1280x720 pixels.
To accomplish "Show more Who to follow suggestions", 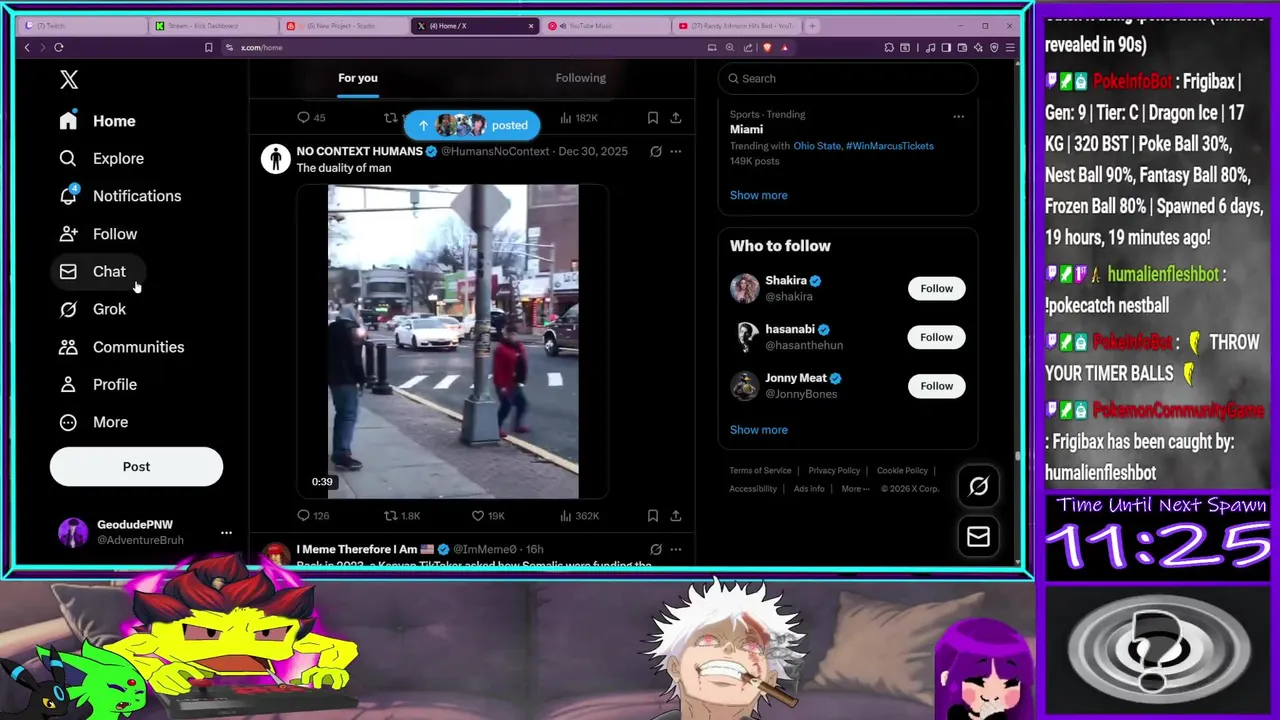I will (758, 430).
